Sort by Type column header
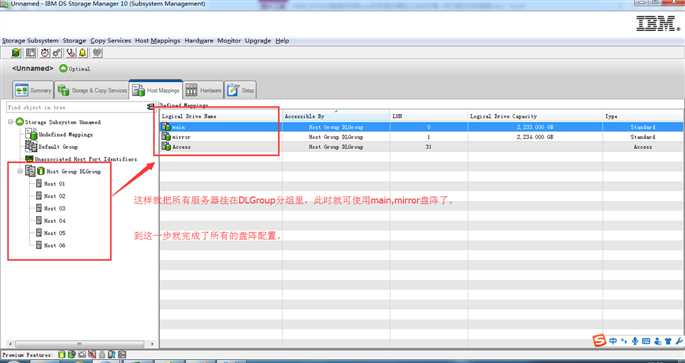 click(x=643, y=116)
